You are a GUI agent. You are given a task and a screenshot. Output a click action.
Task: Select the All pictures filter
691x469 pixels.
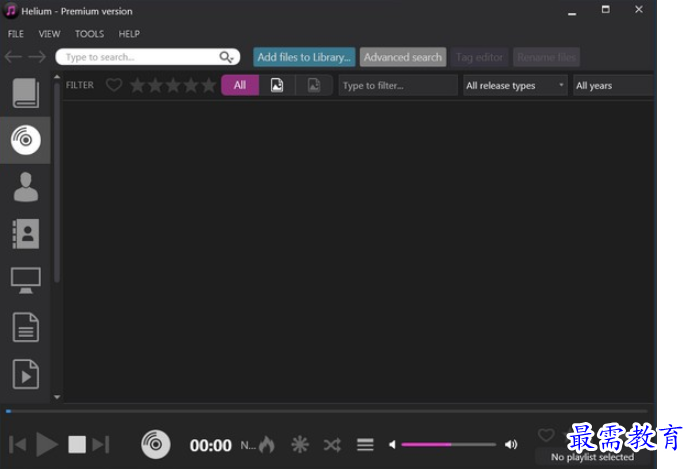(240, 85)
